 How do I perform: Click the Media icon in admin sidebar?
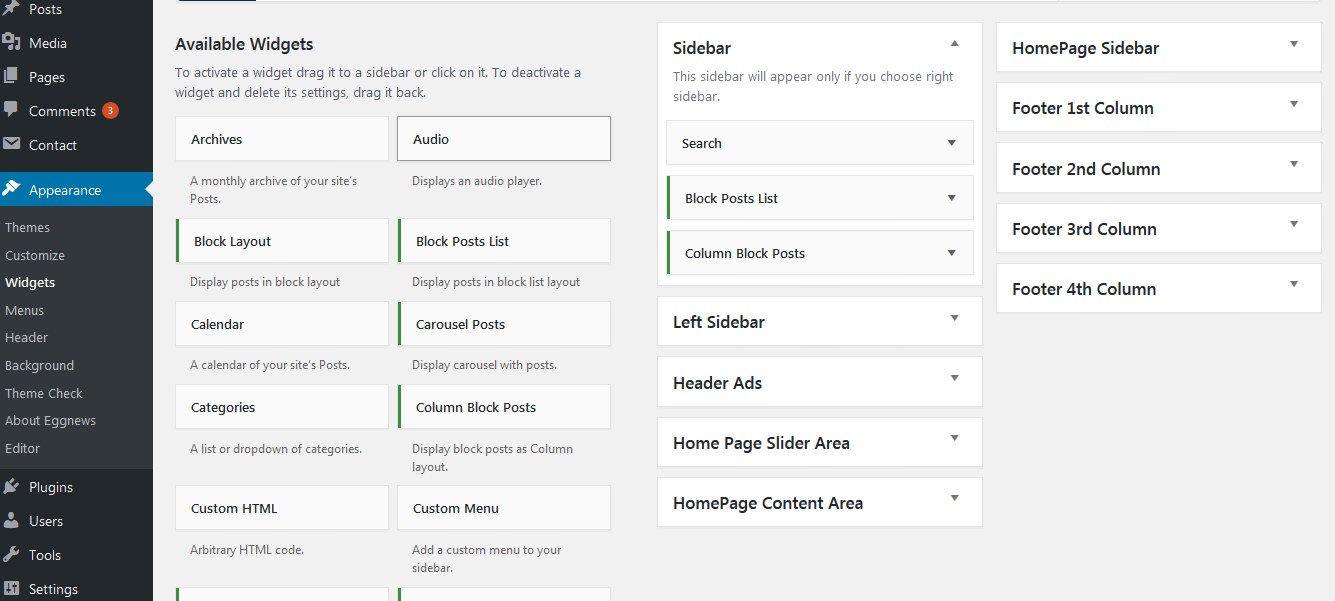pyautogui.click(x=12, y=43)
